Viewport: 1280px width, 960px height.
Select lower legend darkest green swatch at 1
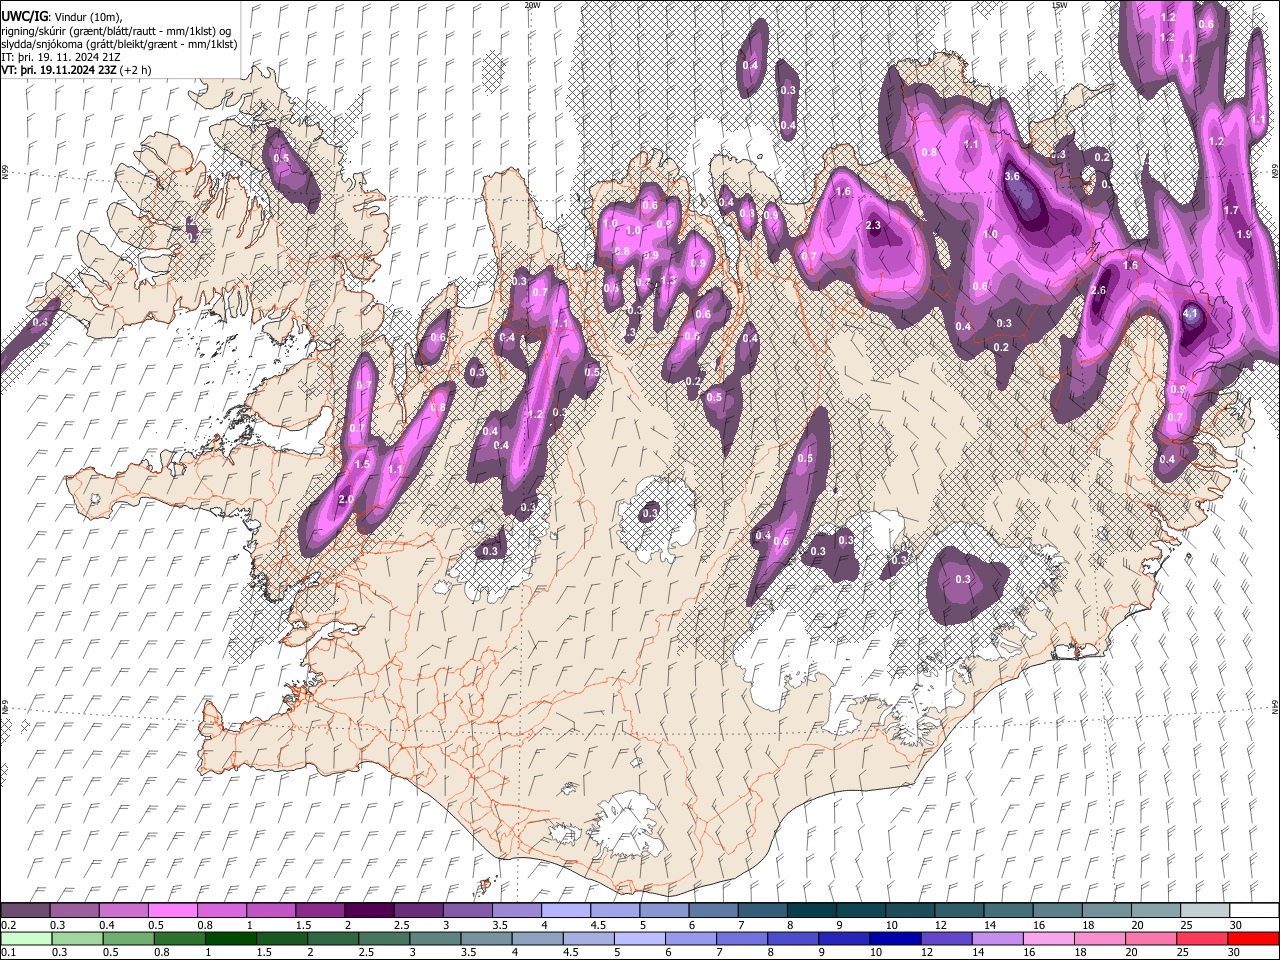(x=230, y=938)
